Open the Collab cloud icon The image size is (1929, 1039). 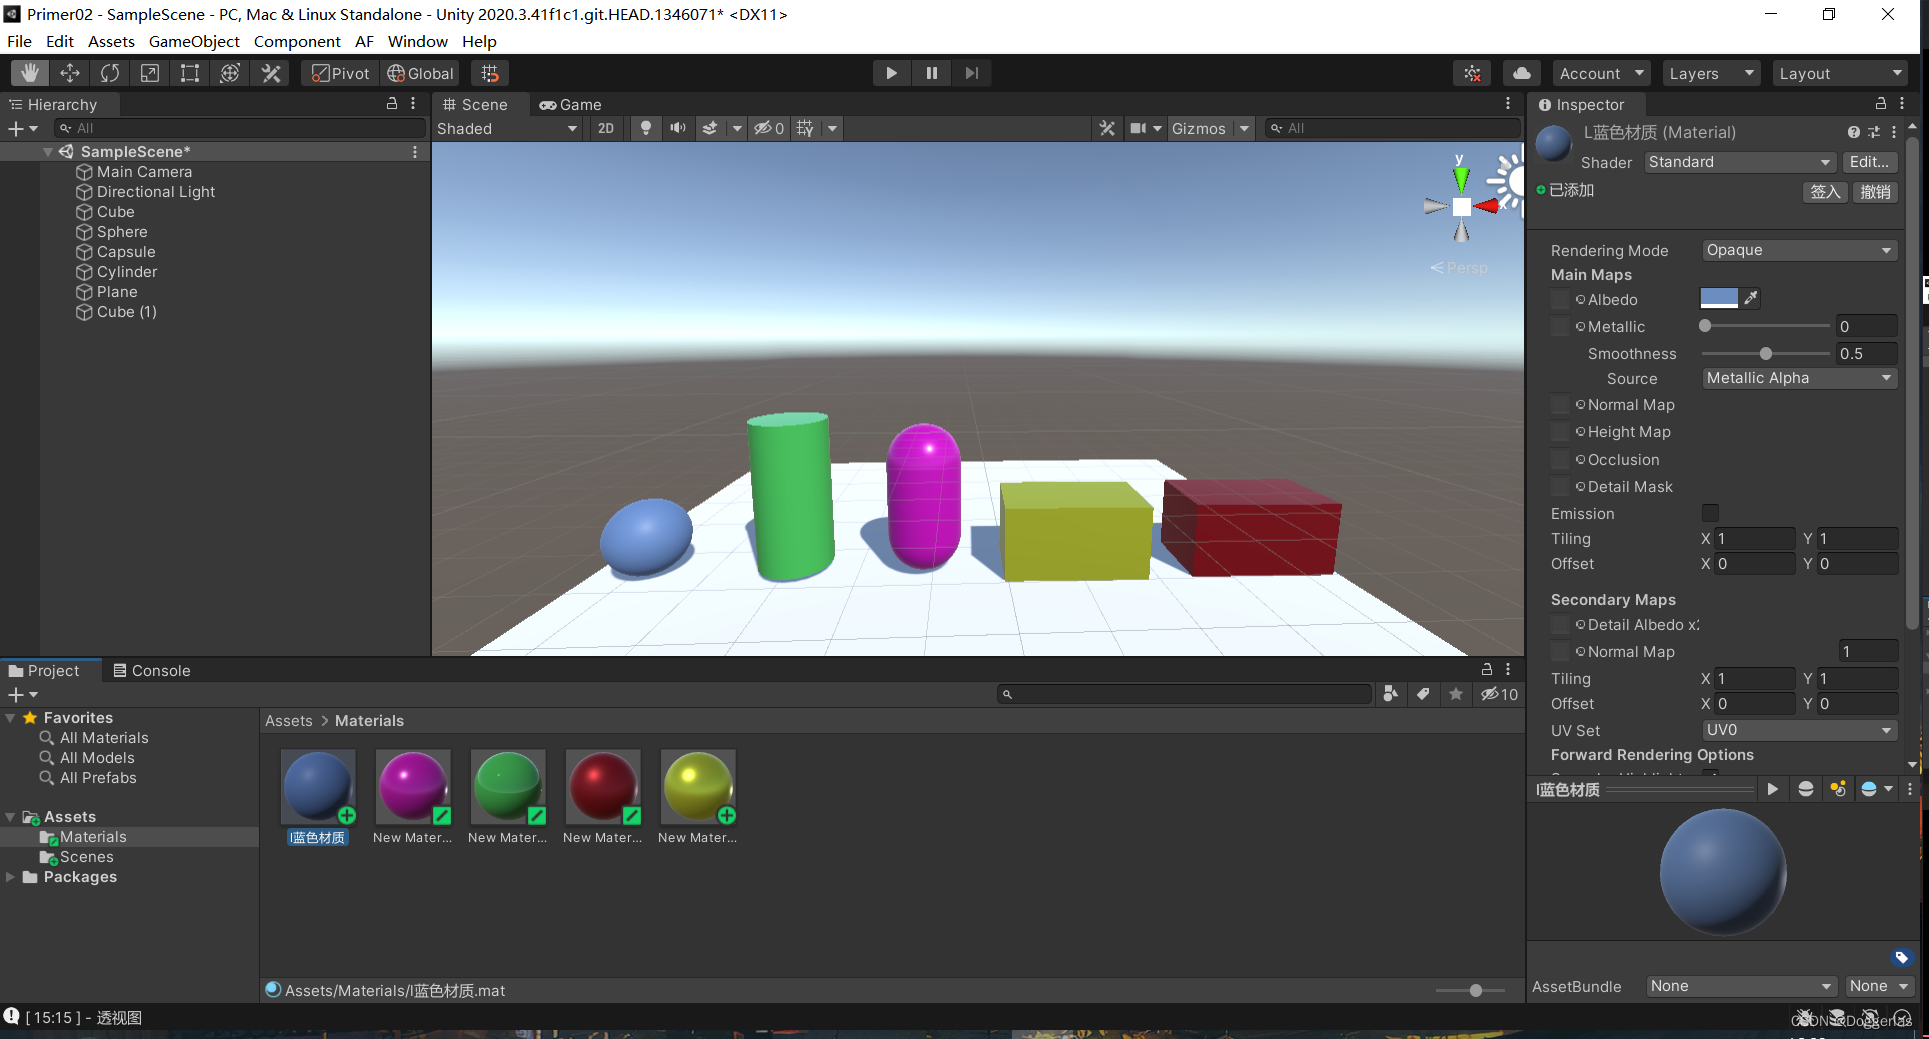[1521, 73]
